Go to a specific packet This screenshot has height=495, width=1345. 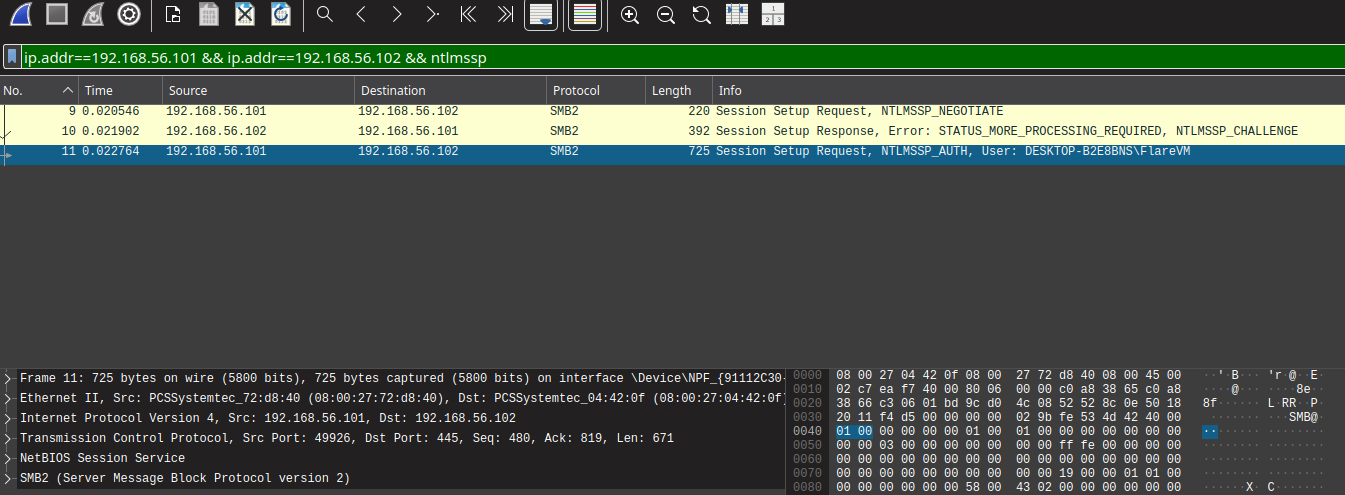[x=433, y=14]
